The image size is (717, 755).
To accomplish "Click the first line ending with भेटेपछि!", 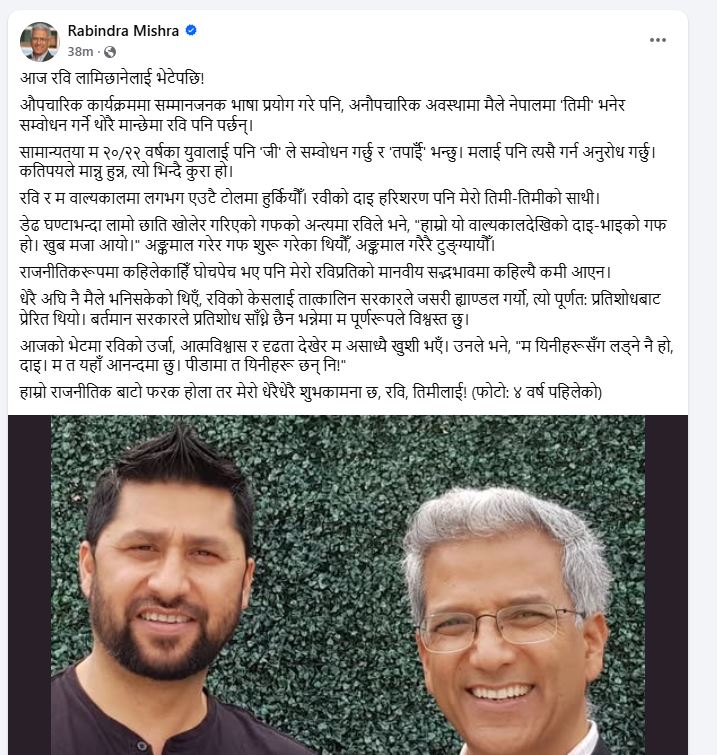I will coord(112,78).
